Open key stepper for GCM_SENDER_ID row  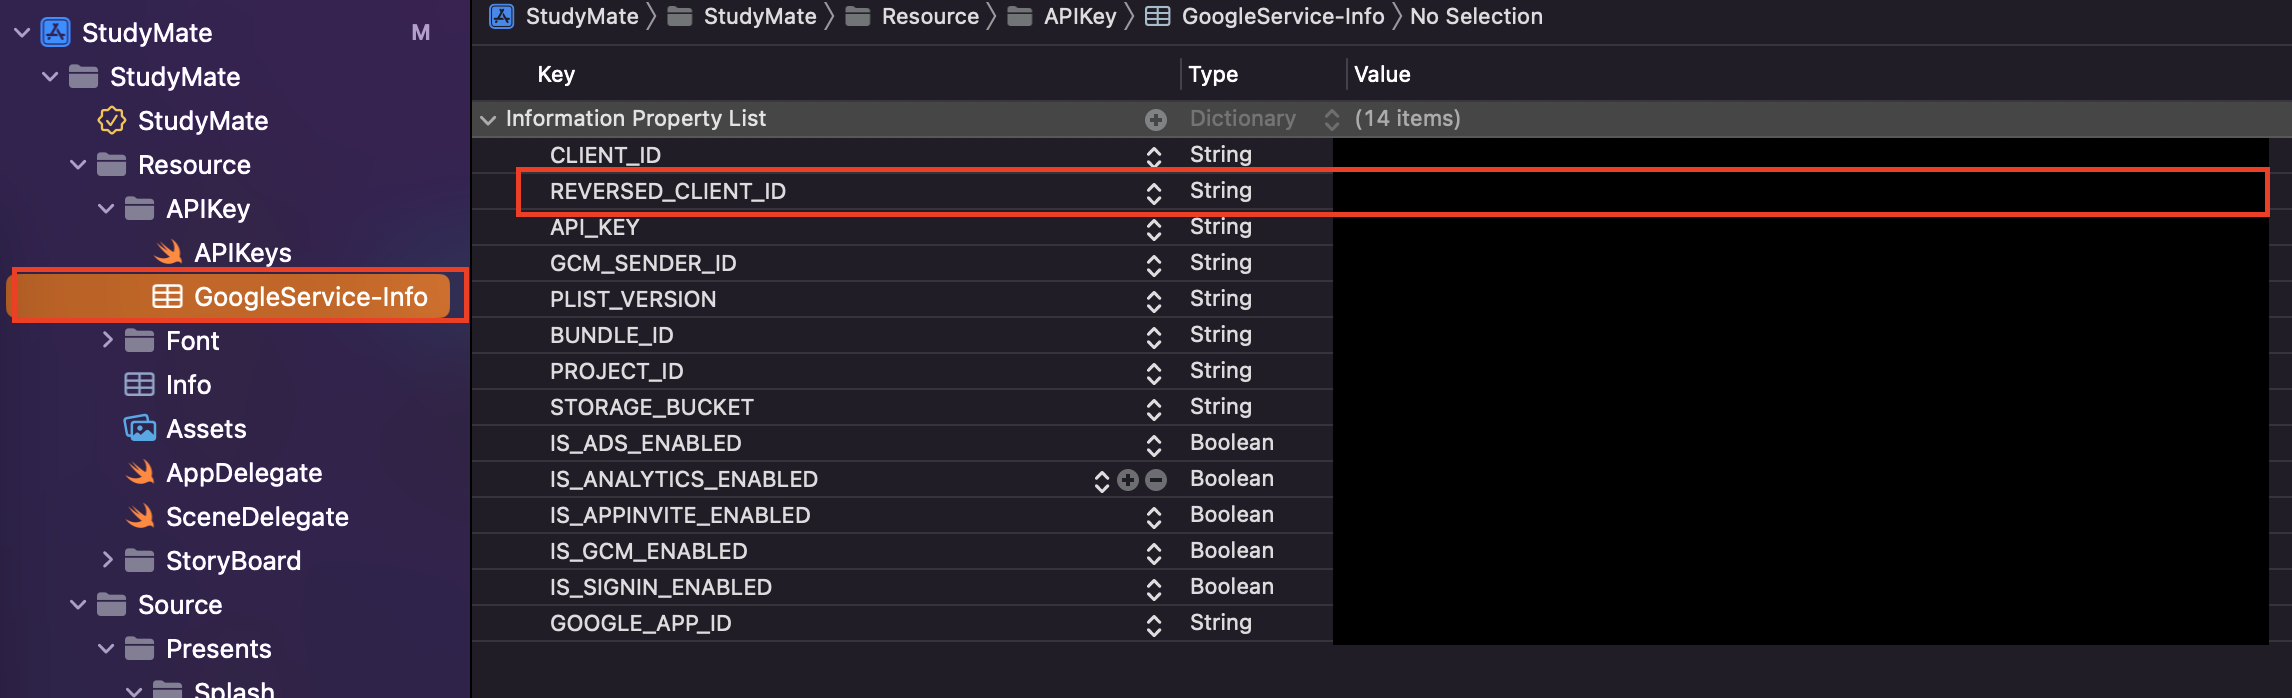point(1154,264)
